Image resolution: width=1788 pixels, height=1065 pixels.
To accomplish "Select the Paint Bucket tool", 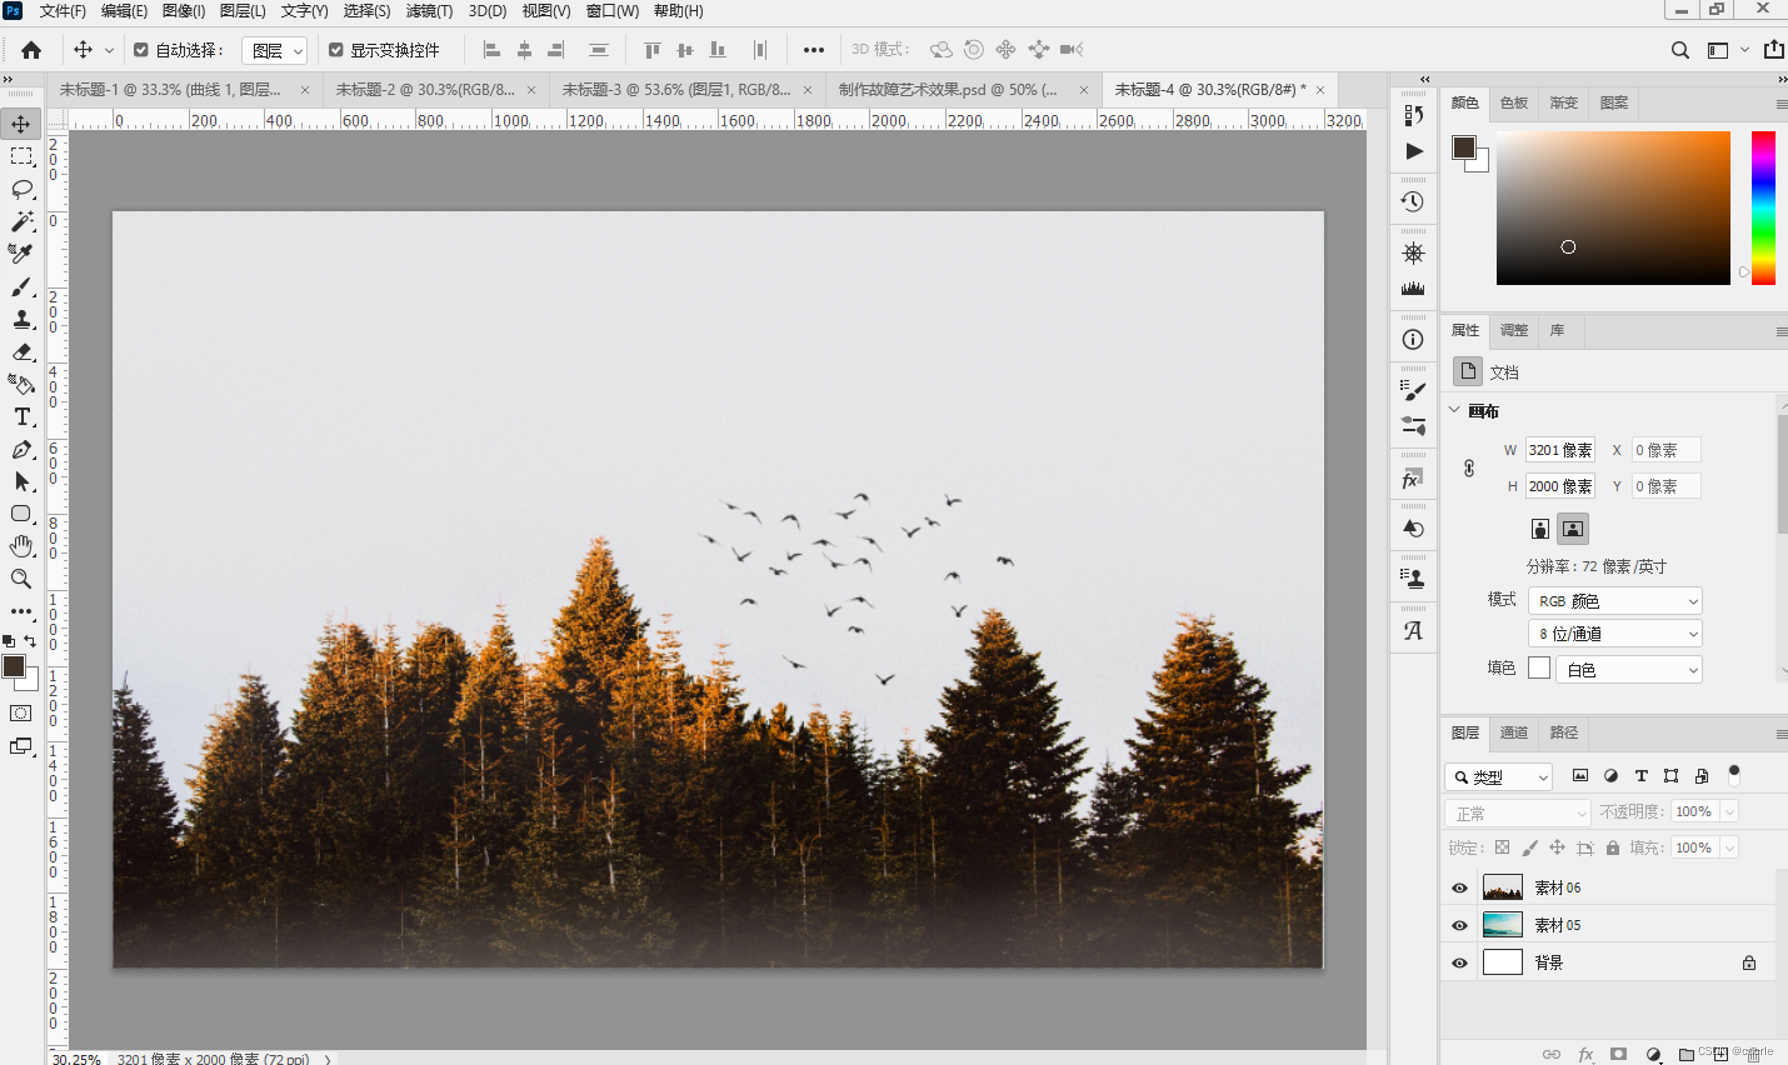I will pyautogui.click(x=21, y=384).
